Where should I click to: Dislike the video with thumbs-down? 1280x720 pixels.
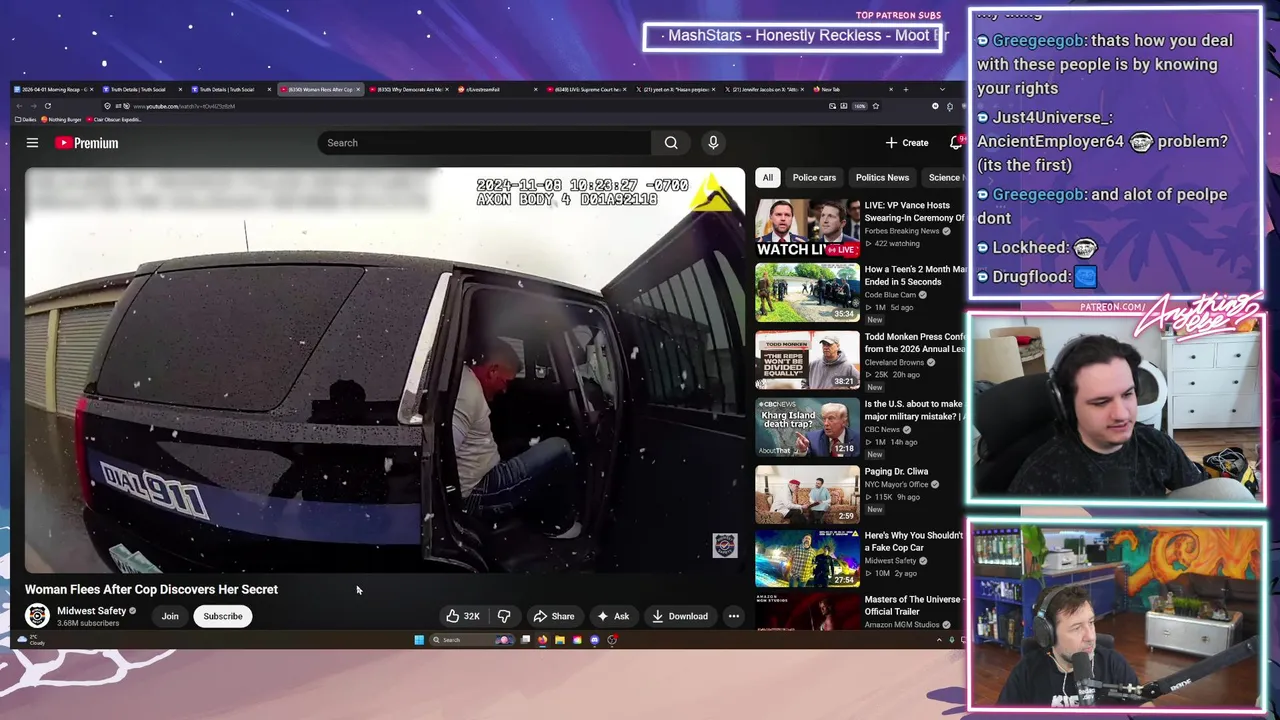(x=504, y=616)
